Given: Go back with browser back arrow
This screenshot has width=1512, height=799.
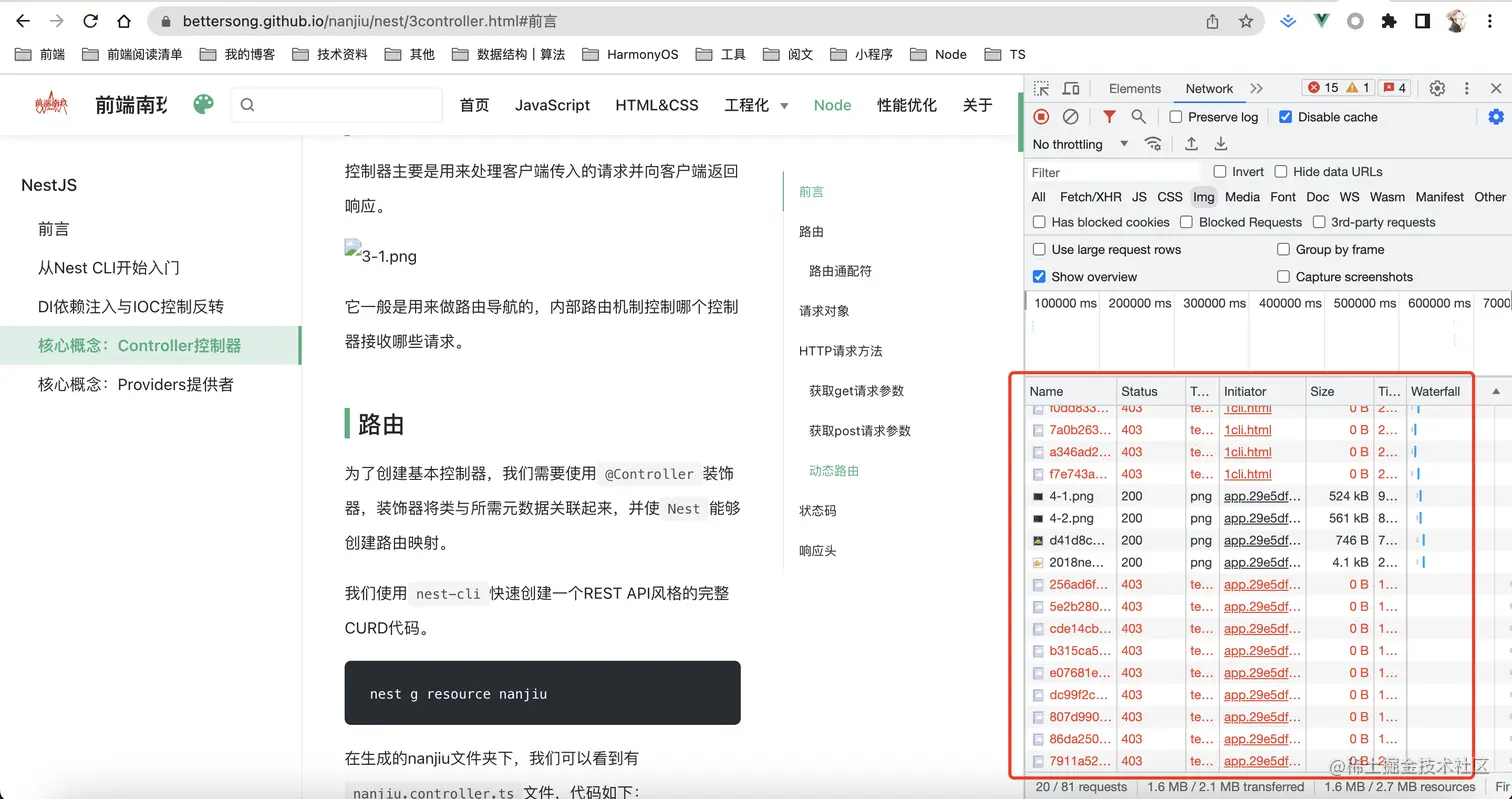Looking at the screenshot, I should (x=24, y=20).
